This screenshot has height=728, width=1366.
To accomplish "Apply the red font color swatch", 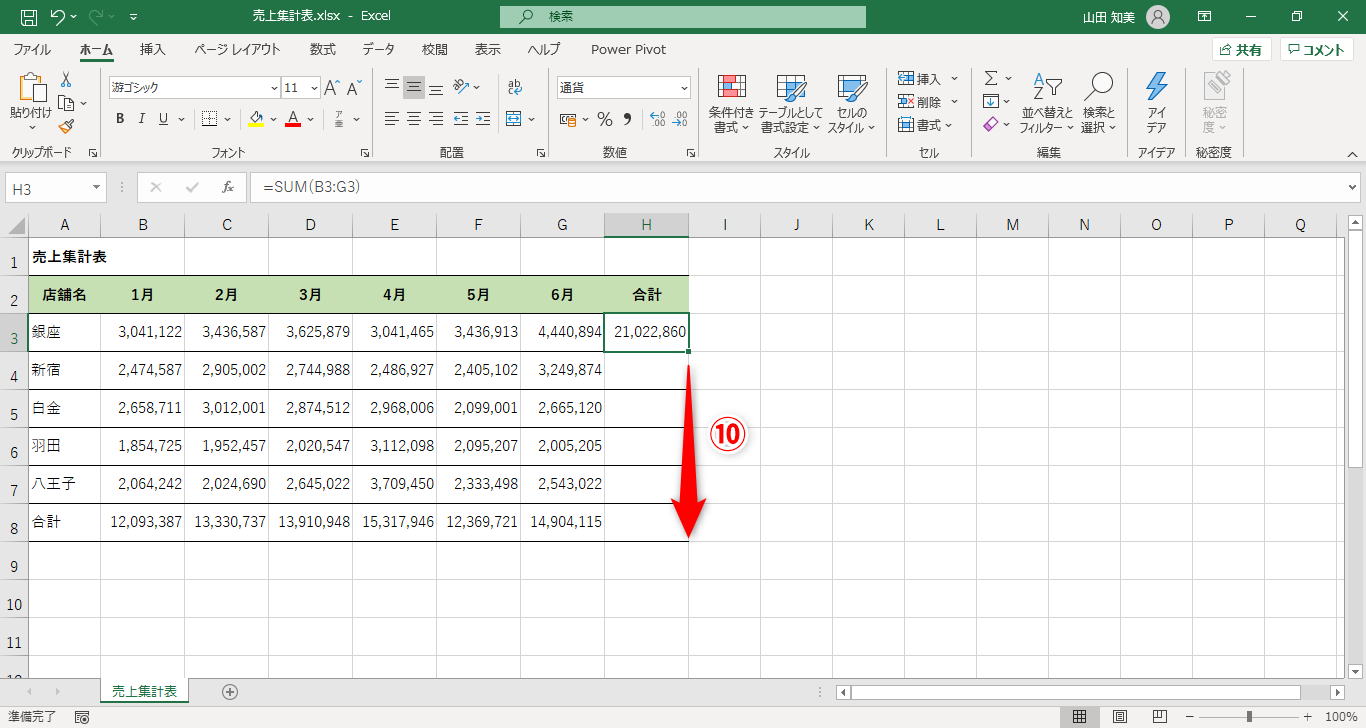I will (293, 119).
